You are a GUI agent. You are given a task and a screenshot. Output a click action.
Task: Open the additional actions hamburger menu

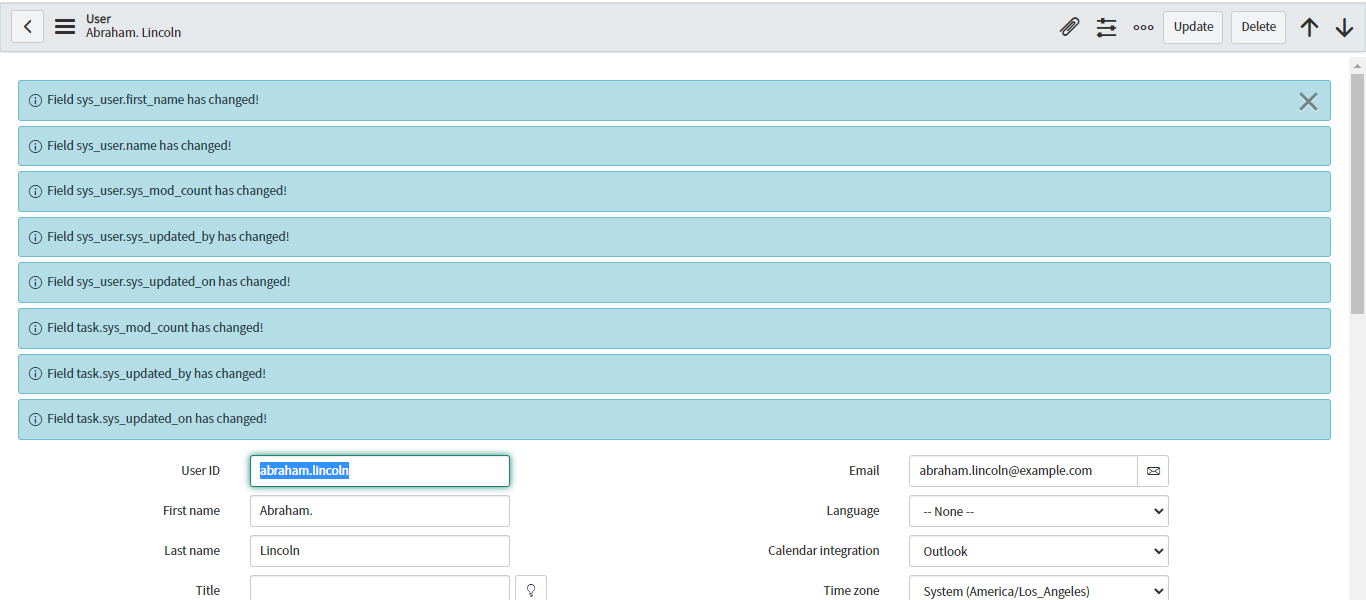click(x=64, y=26)
